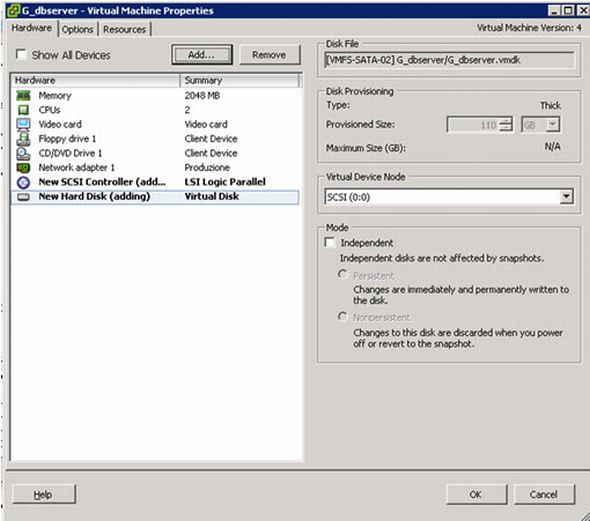
Task: Switch to the Hardware tab
Action: (32, 28)
